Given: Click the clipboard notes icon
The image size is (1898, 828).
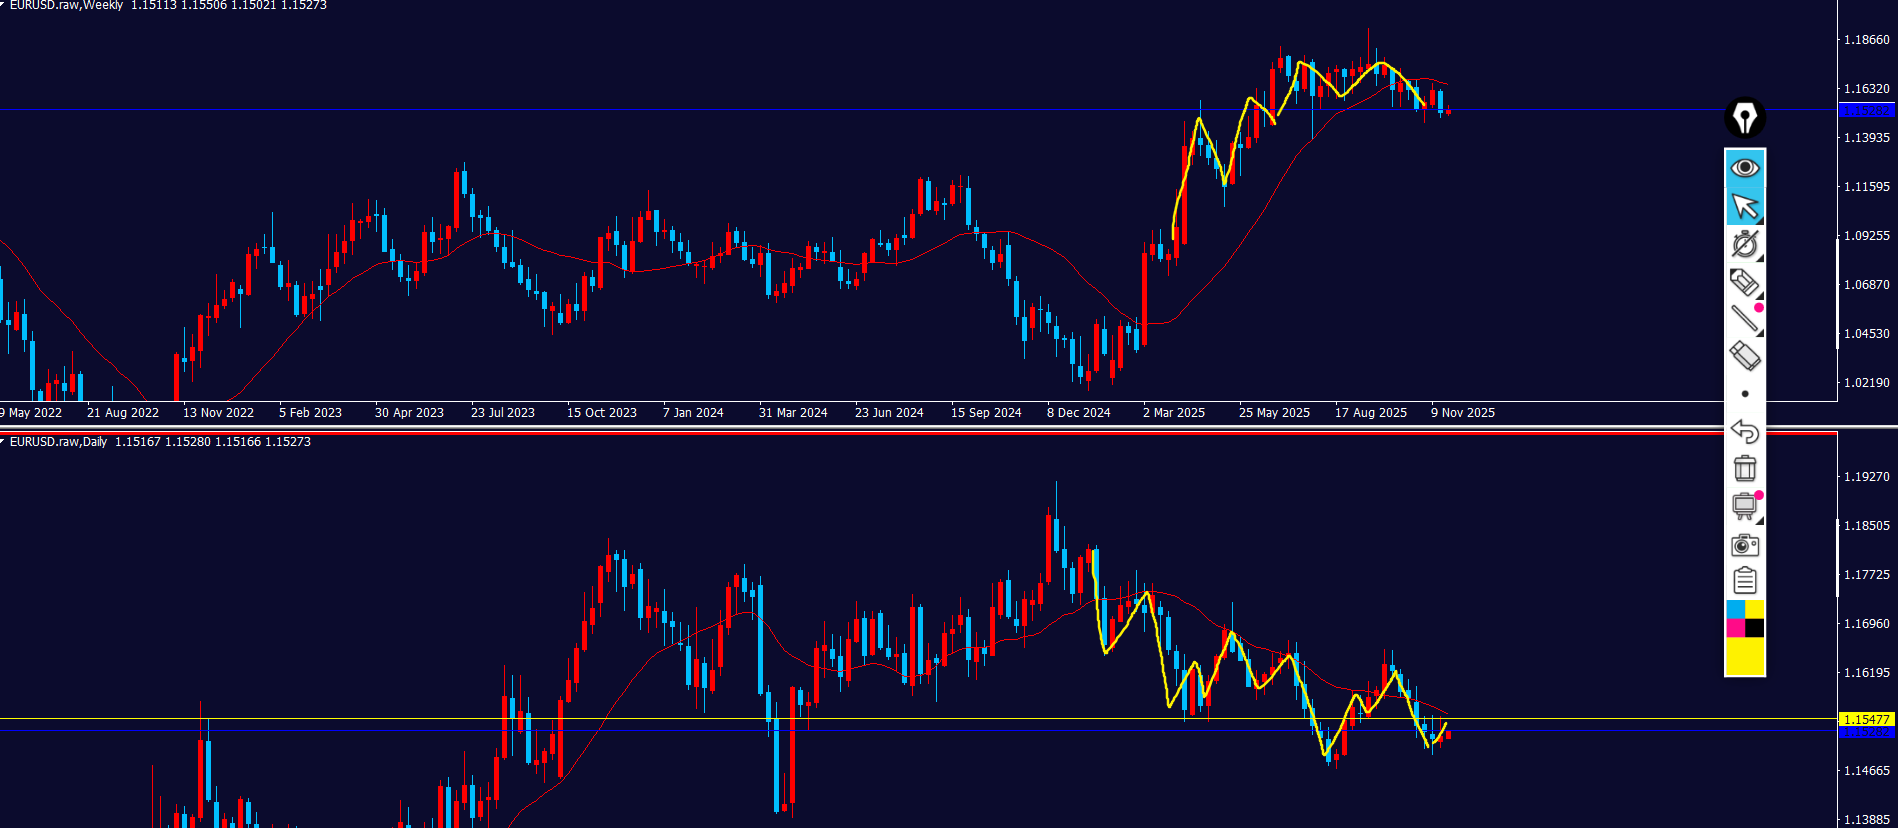Looking at the screenshot, I should coord(1745,581).
